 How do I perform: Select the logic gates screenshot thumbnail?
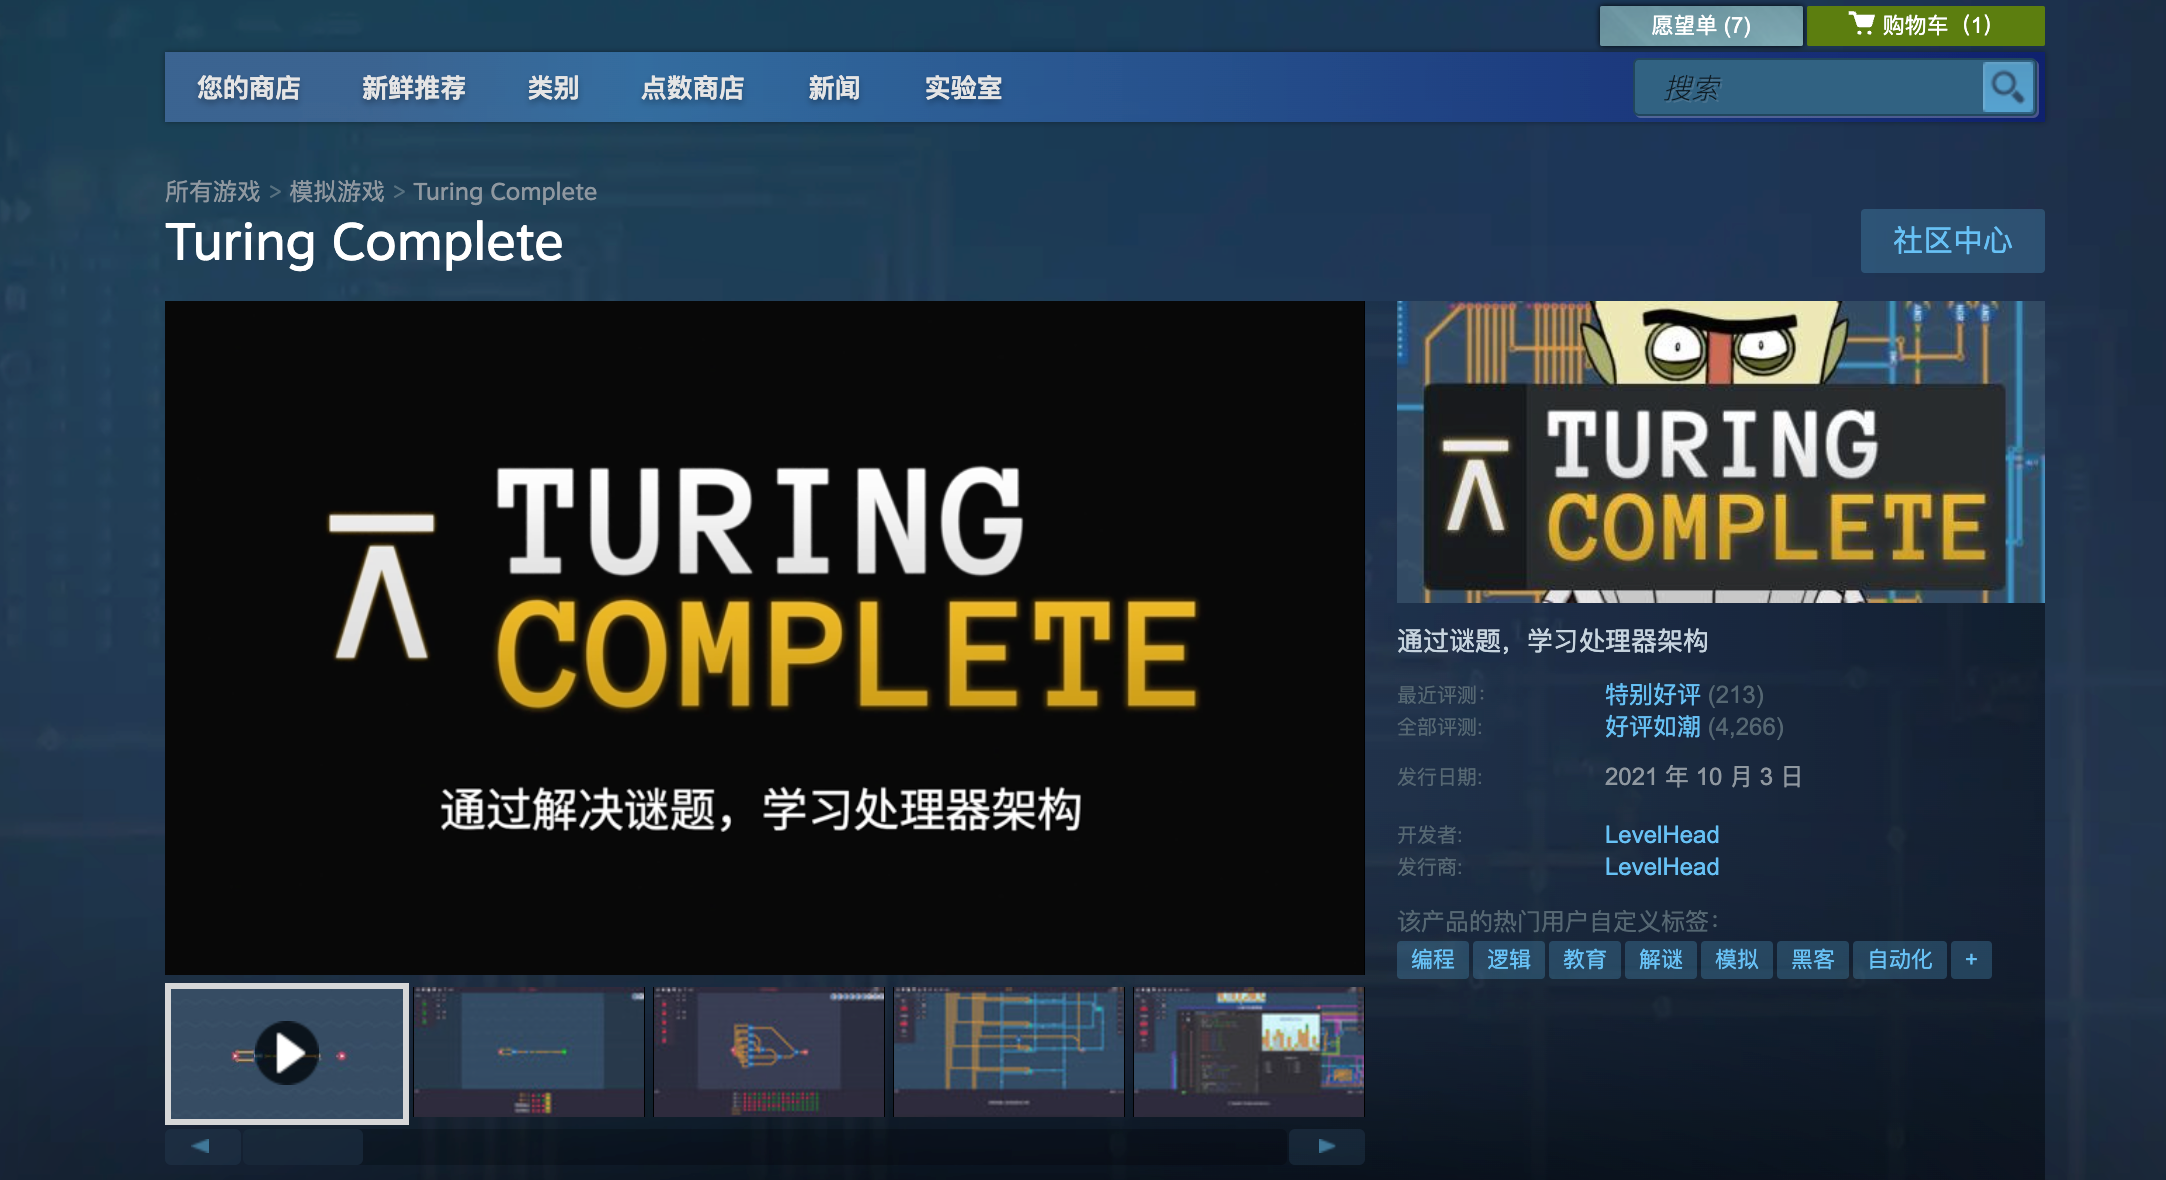[769, 1052]
